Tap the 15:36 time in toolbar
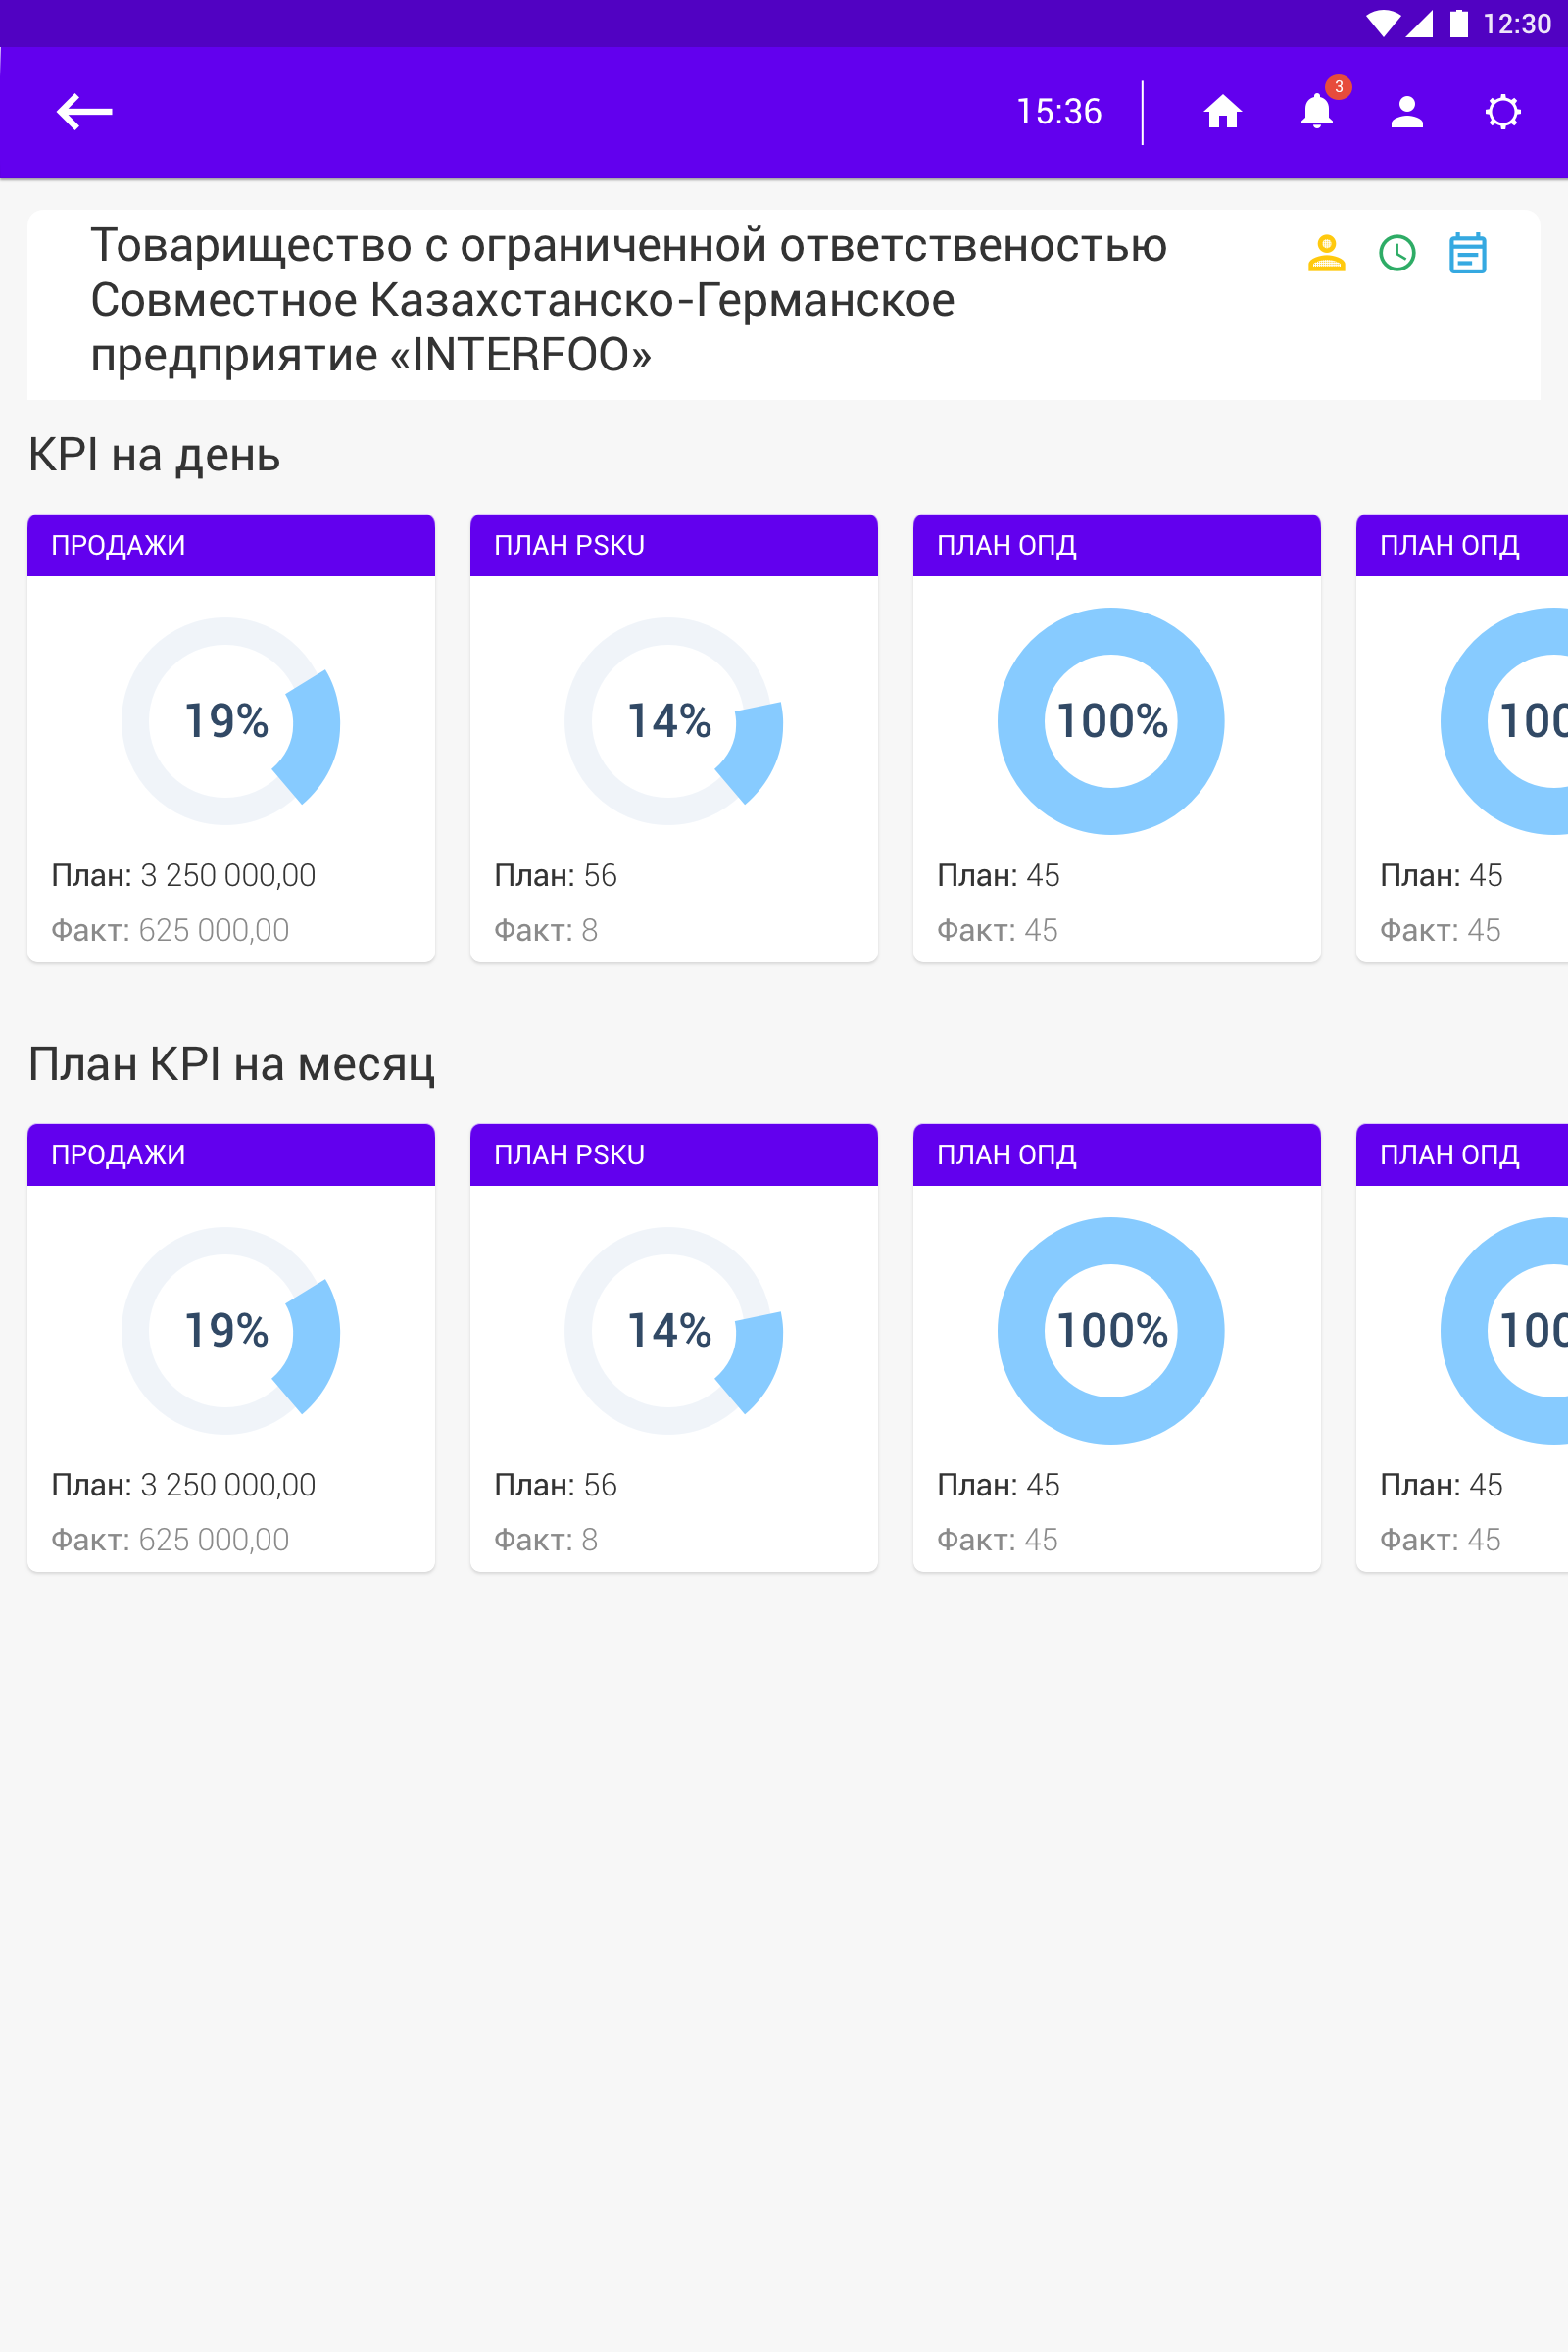Viewport: 1568px width, 2352px height. click(1059, 112)
